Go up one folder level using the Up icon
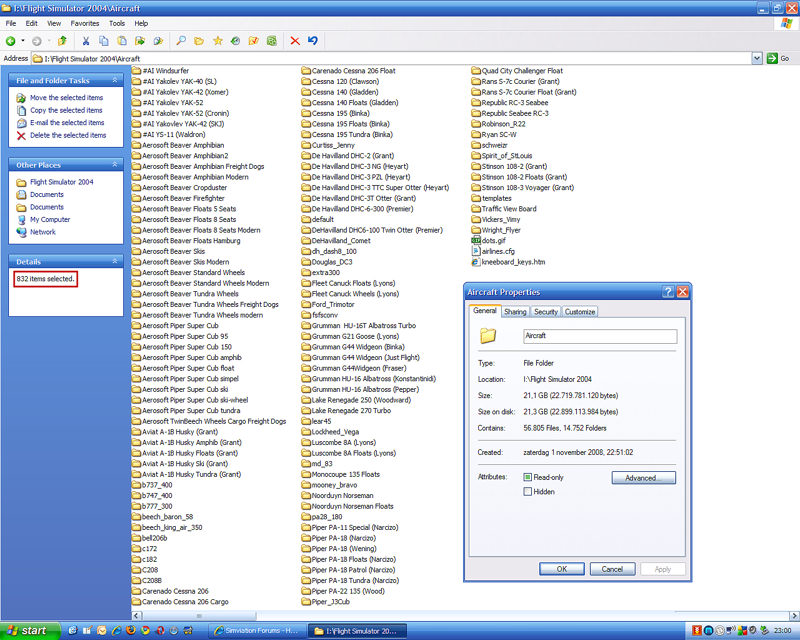The width and height of the screenshot is (800, 640). coord(62,41)
